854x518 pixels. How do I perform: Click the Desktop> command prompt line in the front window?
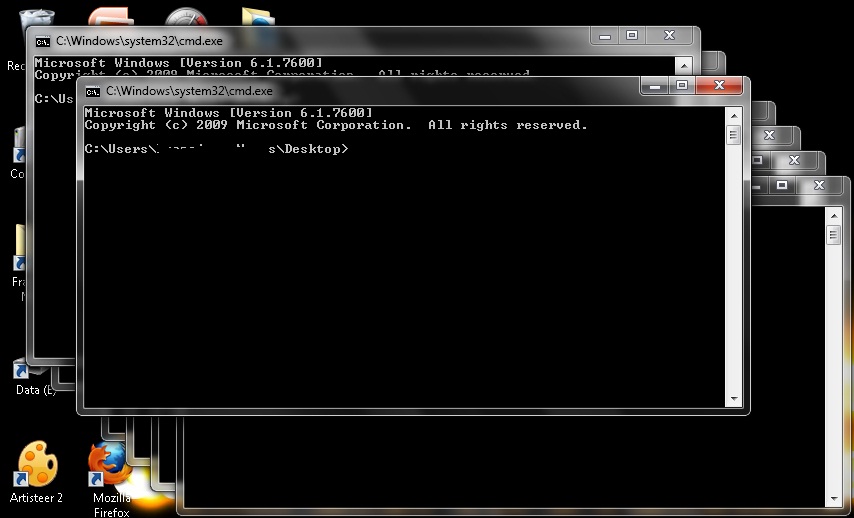coord(216,149)
